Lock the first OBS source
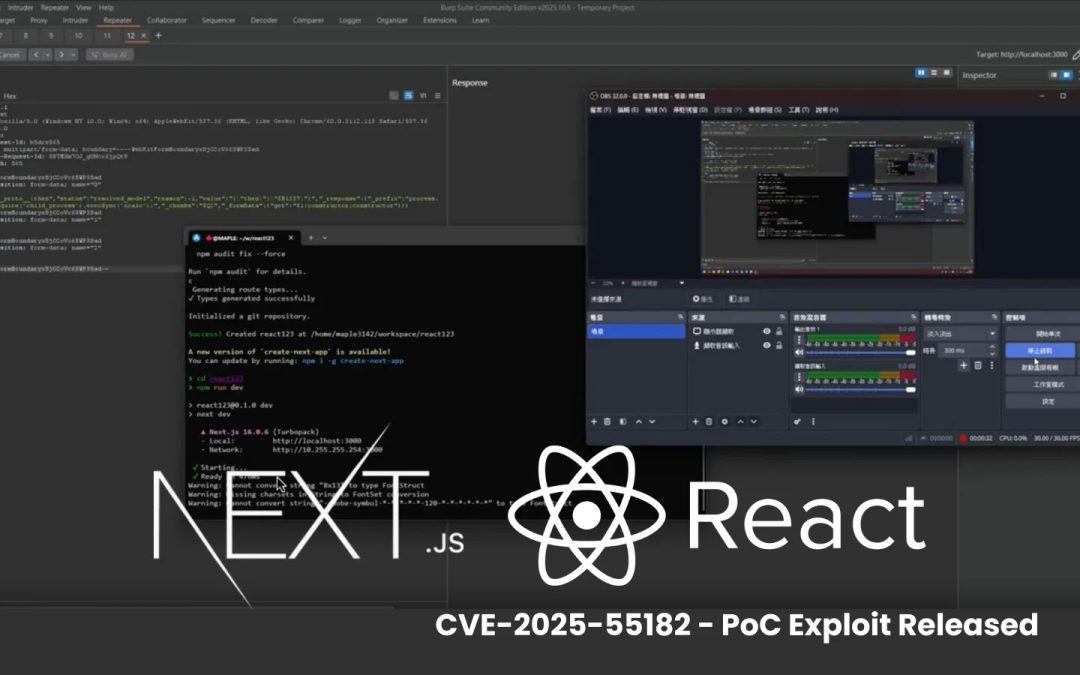 click(779, 331)
